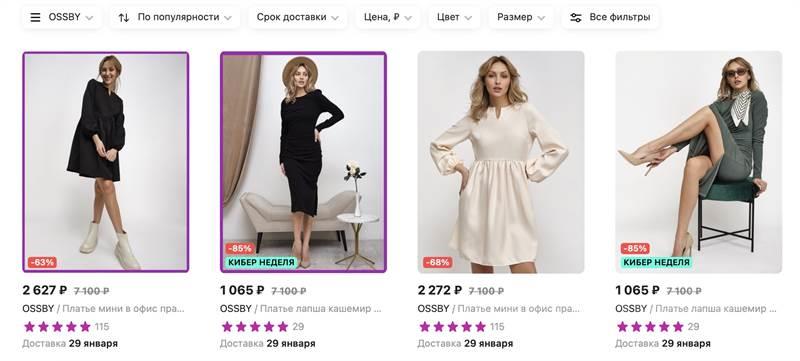The height and width of the screenshot is (361, 800).
Task: Expand the Срок доставки filter
Action: pyautogui.click(x=298, y=17)
